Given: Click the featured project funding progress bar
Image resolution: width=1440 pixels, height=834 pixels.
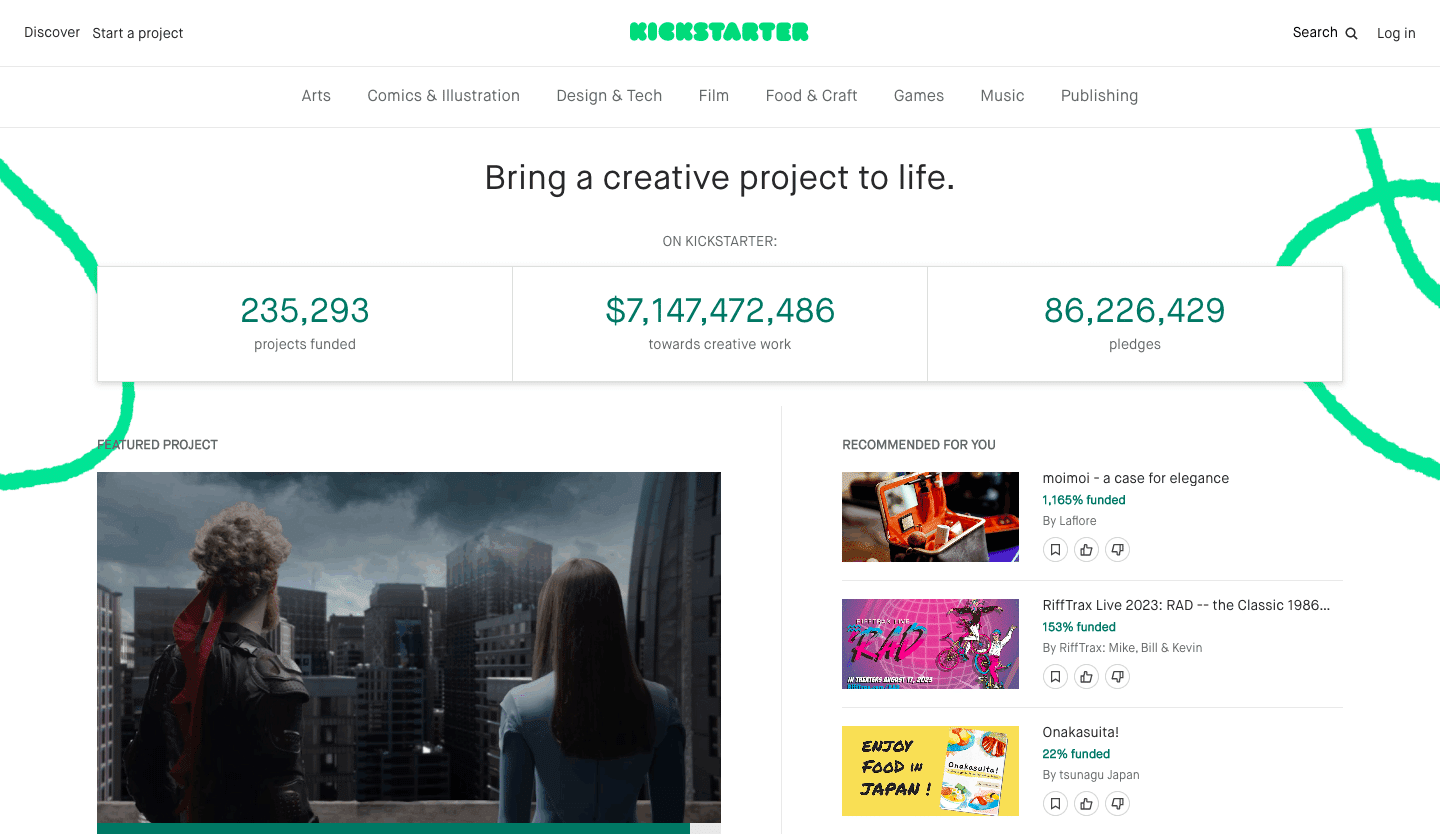Looking at the screenshot, I should (409, 829).
